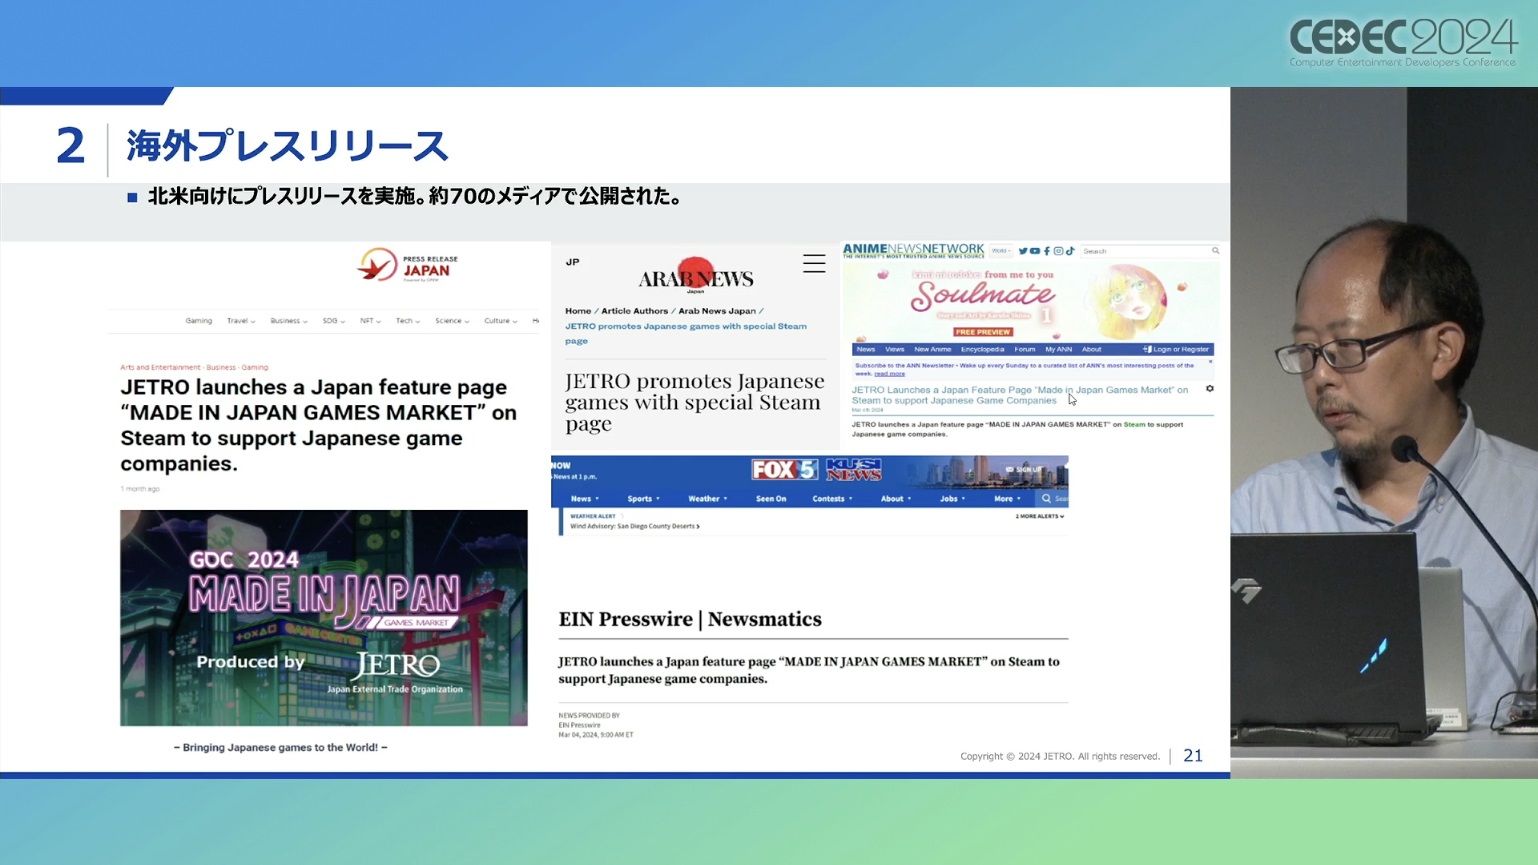
Task: Click Home in Arab News breadcrumb
Action: tap(578, 311)
